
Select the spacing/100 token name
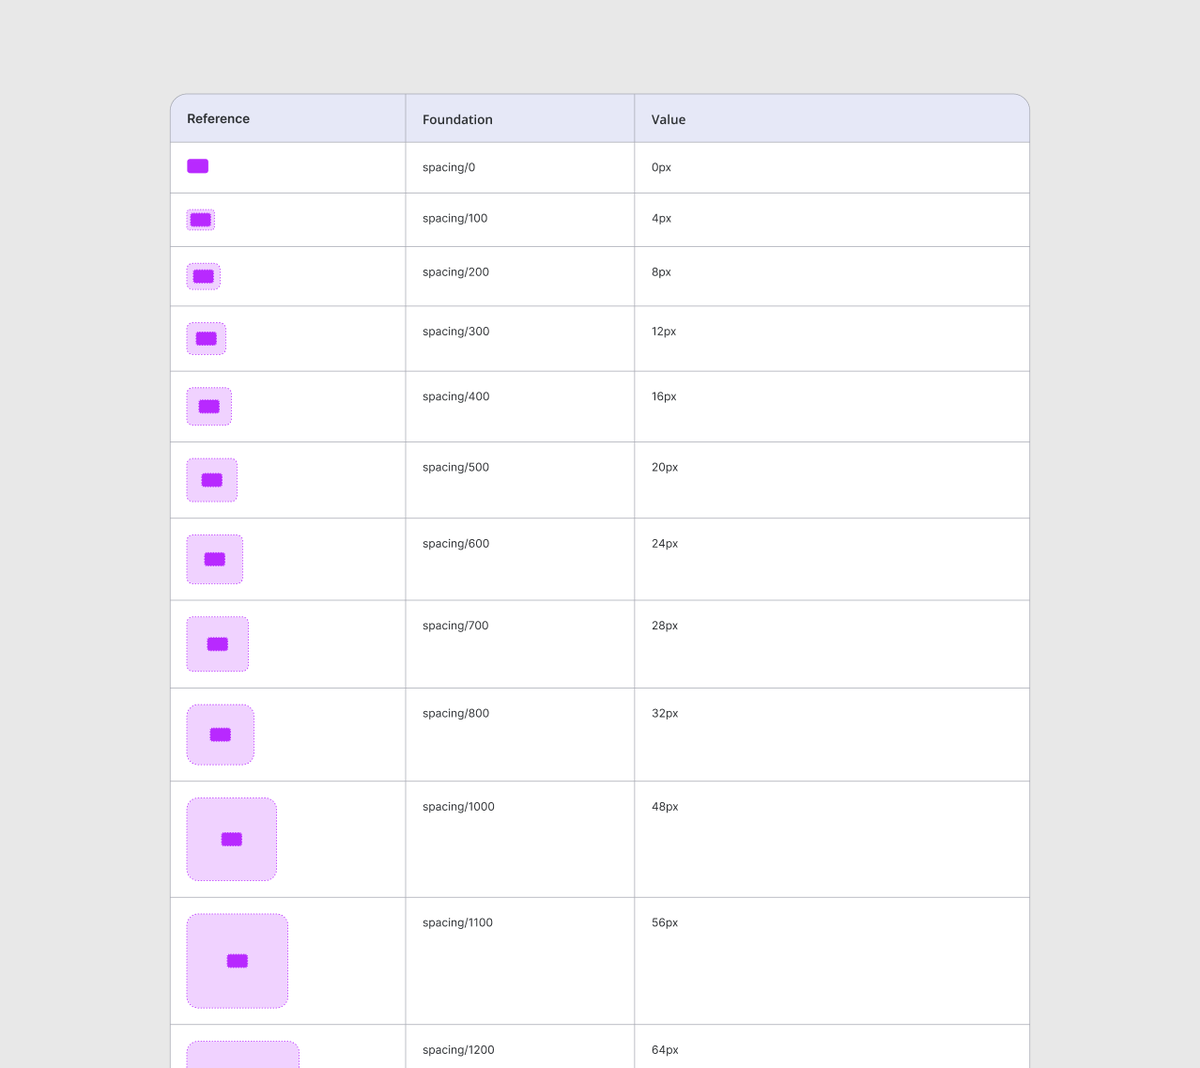click(455, 219)
